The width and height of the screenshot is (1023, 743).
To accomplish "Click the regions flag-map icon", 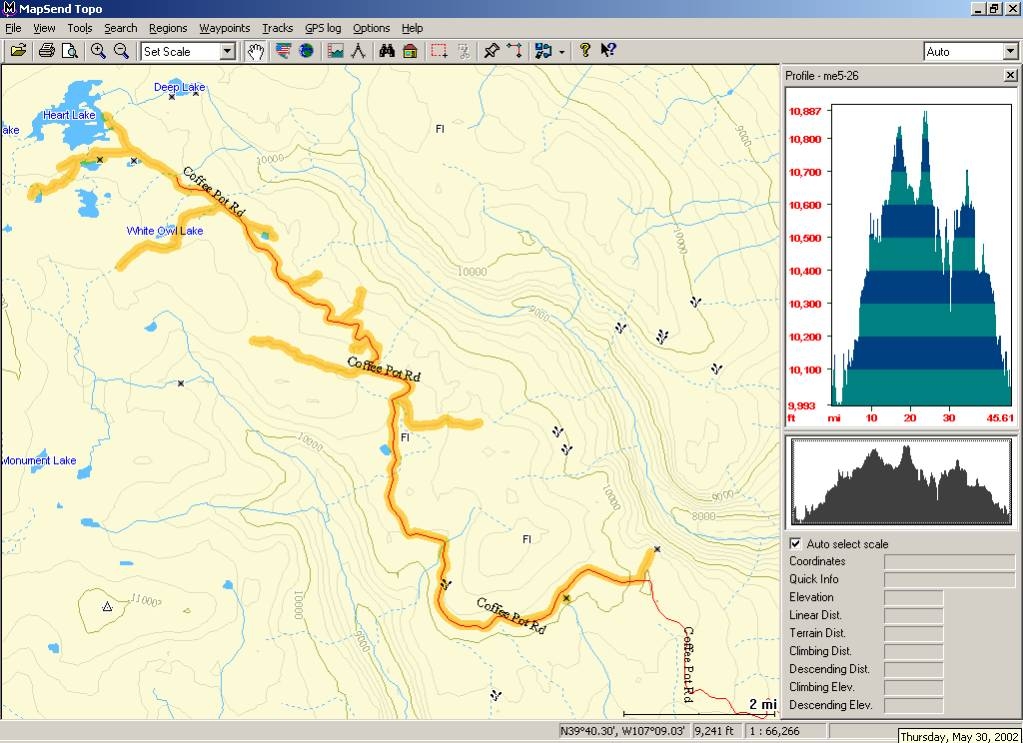I will [282, 51].
